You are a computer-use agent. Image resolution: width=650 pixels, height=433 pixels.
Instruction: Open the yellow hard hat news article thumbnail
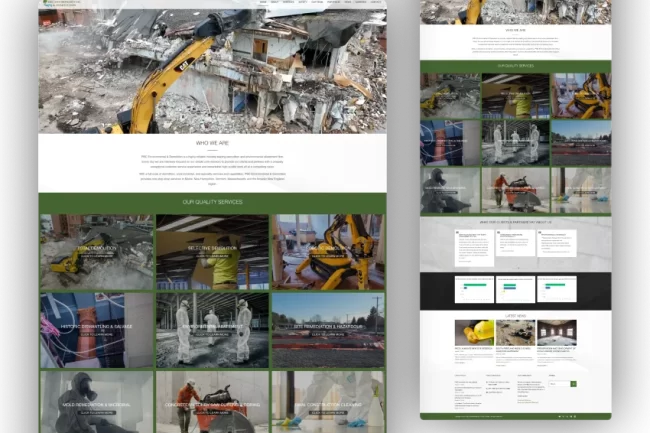[474, 332]
